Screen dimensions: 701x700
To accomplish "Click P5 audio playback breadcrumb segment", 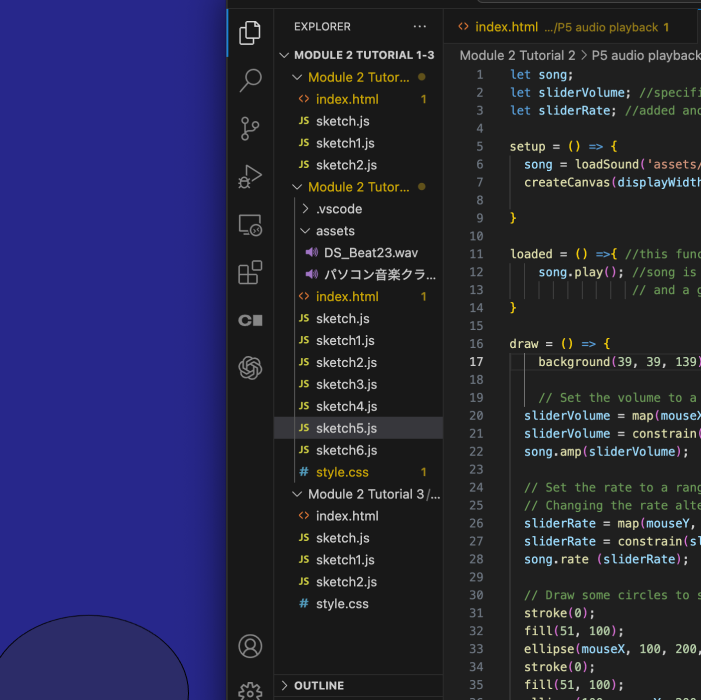I will (646, 55).
